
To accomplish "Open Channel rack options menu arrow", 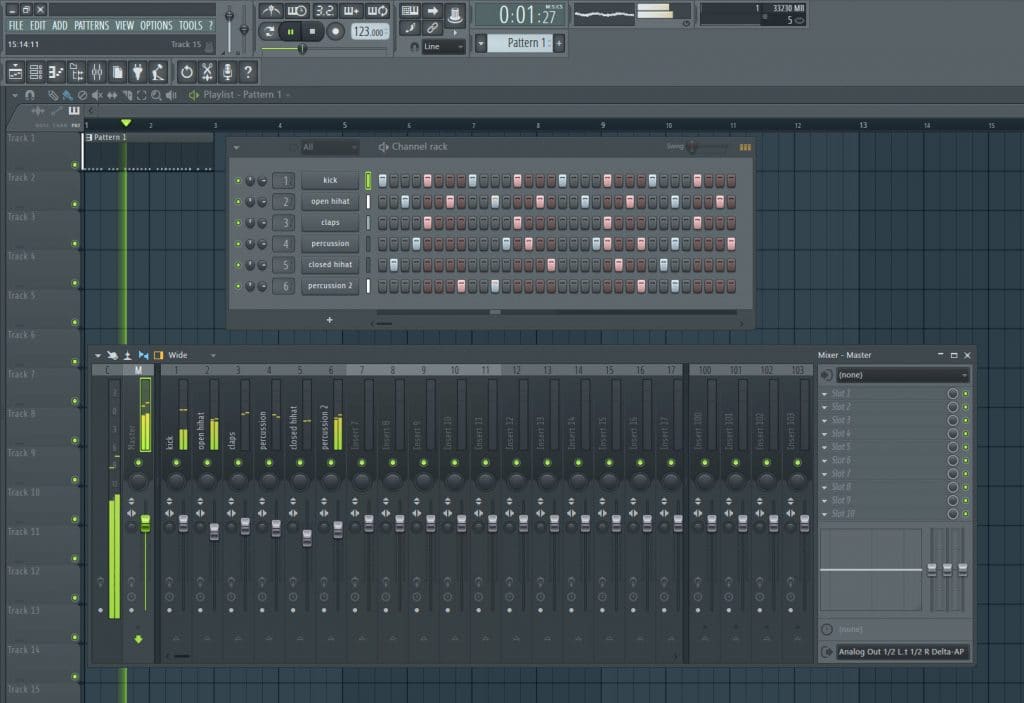I will (x=236, y=148).
